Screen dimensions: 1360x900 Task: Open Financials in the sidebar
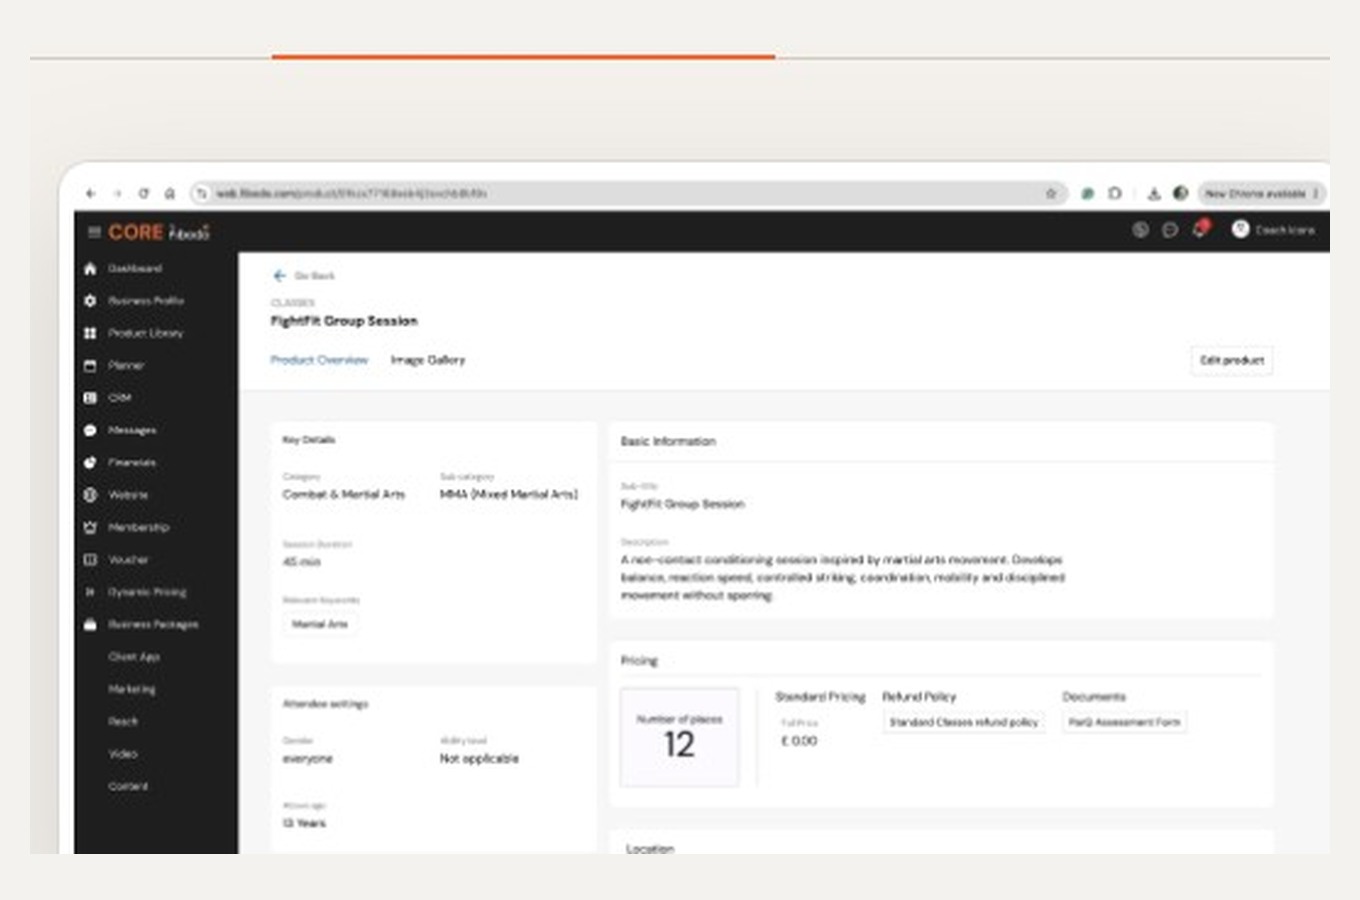pyautogui.click(x=120, y=463)
